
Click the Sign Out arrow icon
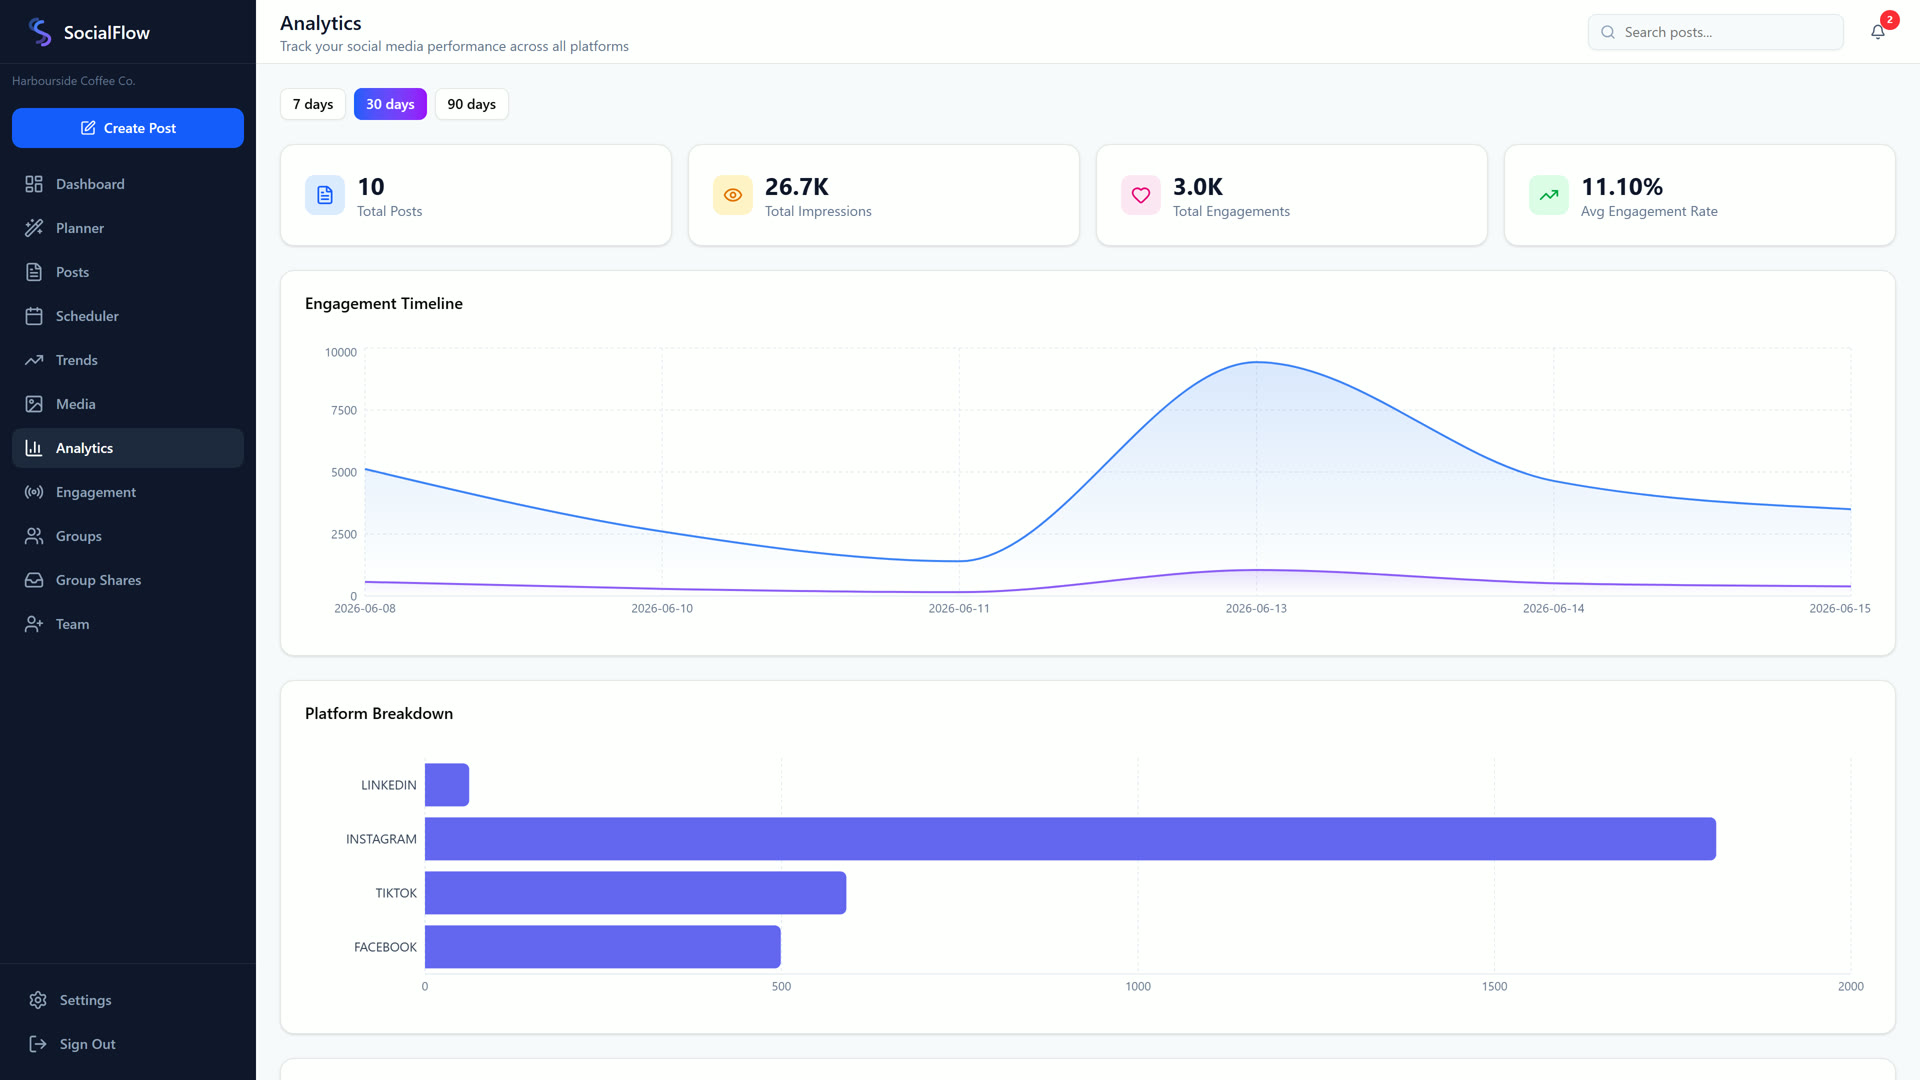[38, 1044]
